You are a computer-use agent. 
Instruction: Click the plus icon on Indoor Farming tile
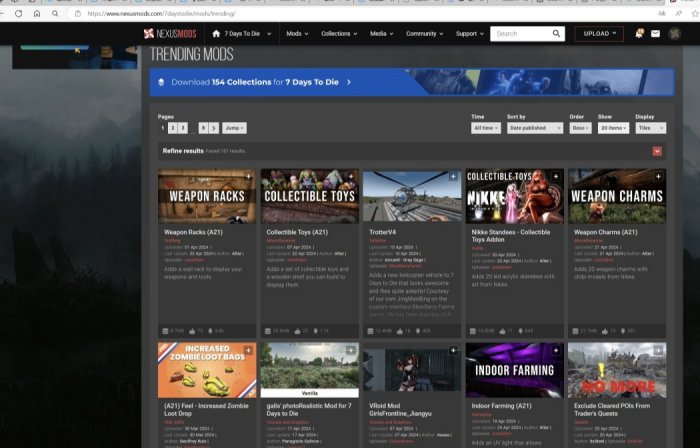point(556,351)
